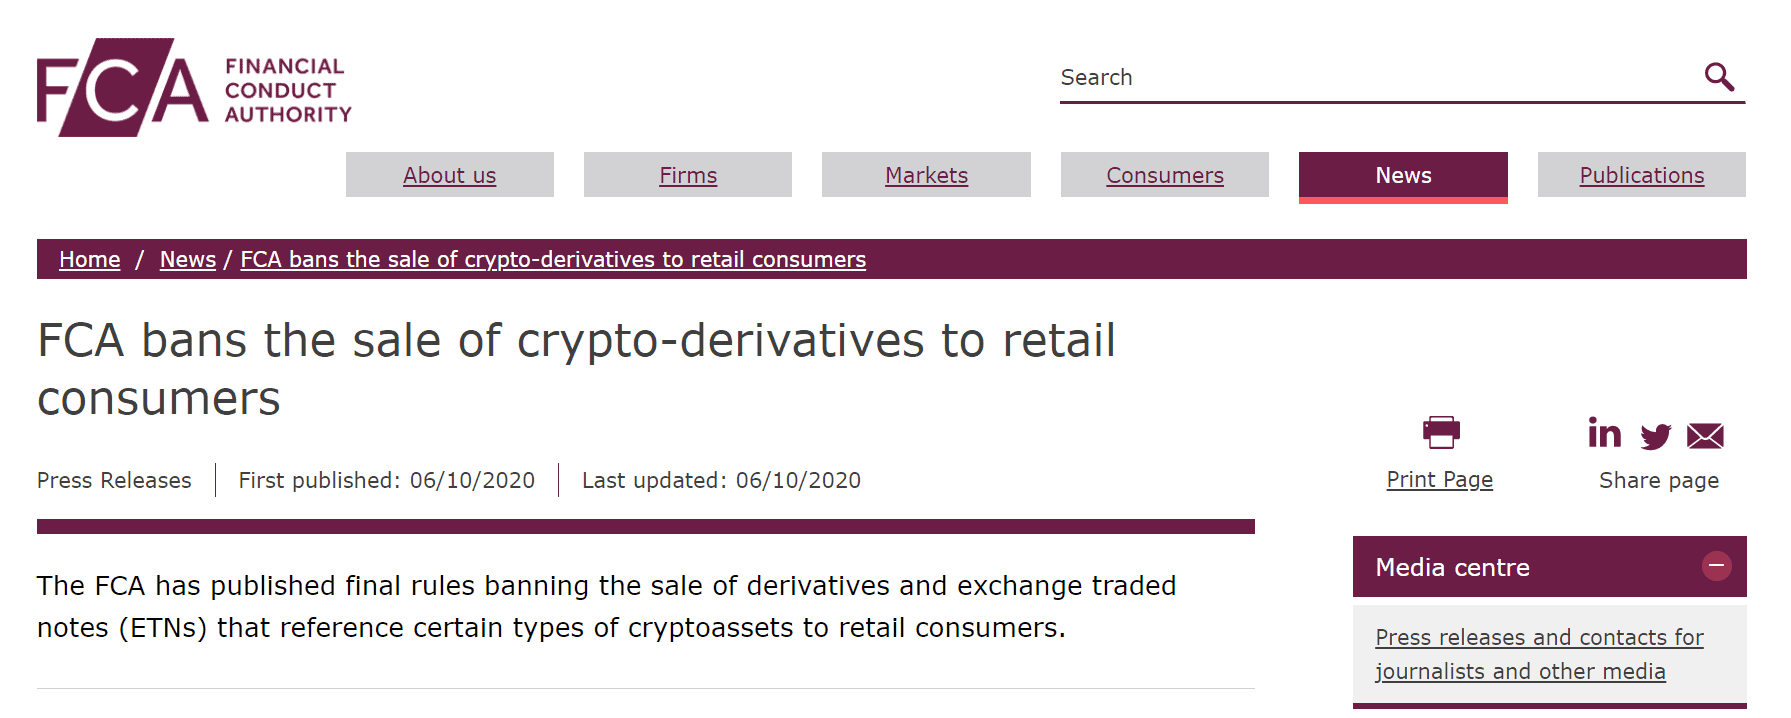Collapse the Media centre panel
This screenshot has width=1791, height=718.
pos(1716,566)
